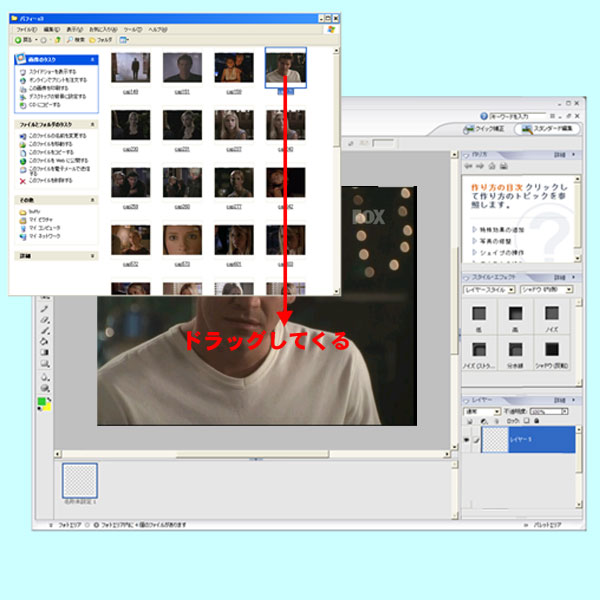Viewport: 600px width, 600px height.
Task: Collapse the 画像のタスク panel
Action: pyautogui.click(x=92, y=60)
